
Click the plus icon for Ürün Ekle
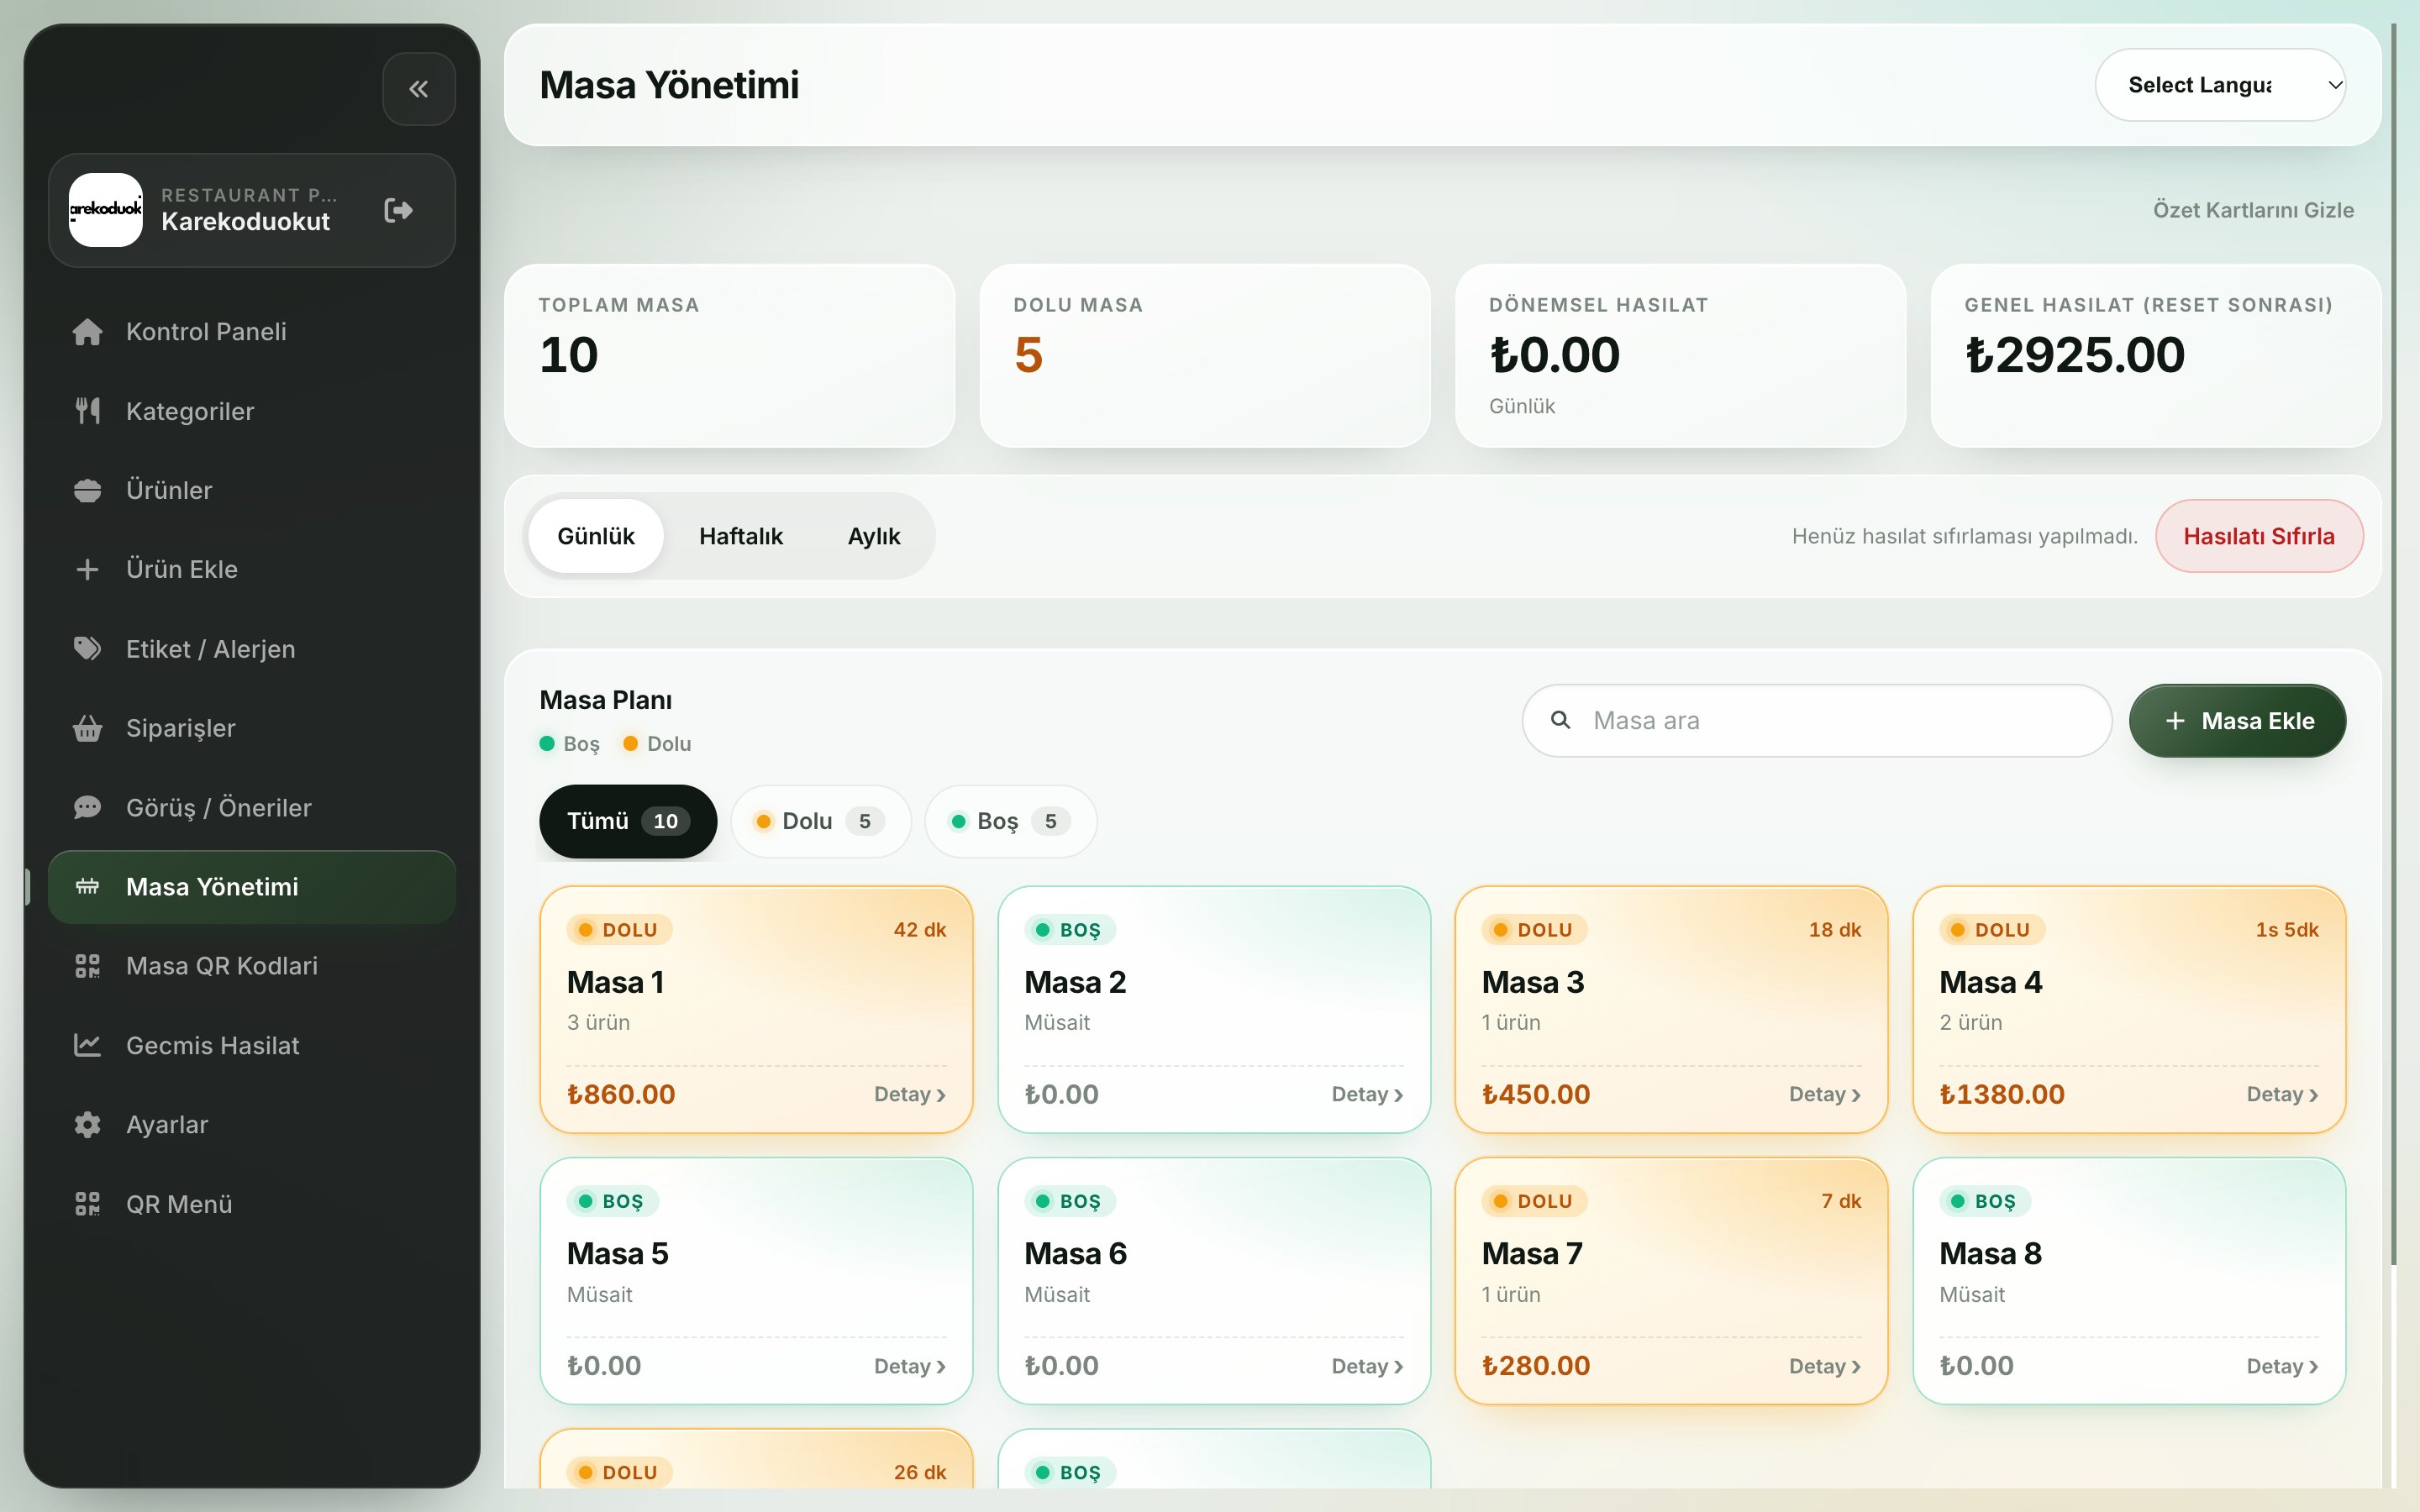click(88, 569)
